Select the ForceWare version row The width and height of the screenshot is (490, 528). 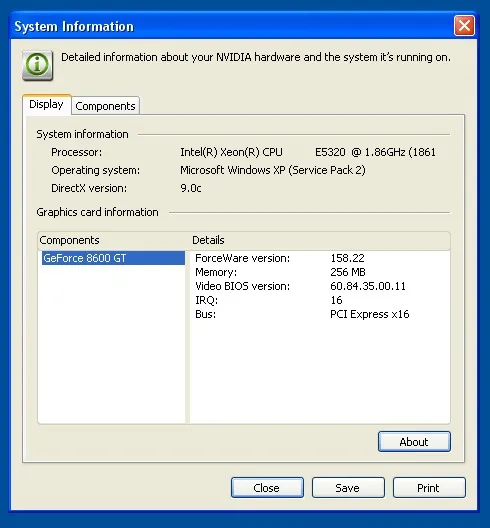(320, 258)
